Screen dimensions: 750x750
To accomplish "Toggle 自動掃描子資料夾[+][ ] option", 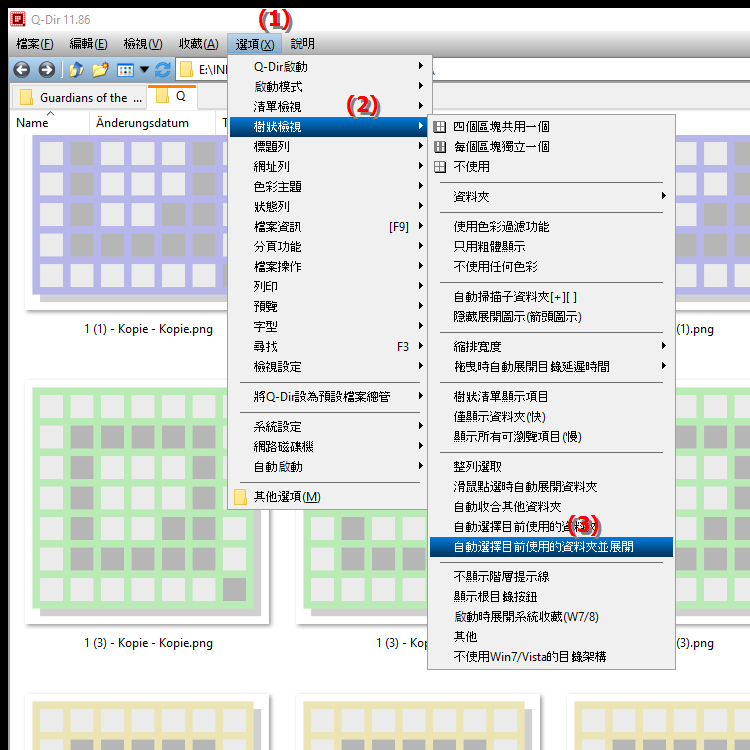I will (x=551, y=297).
